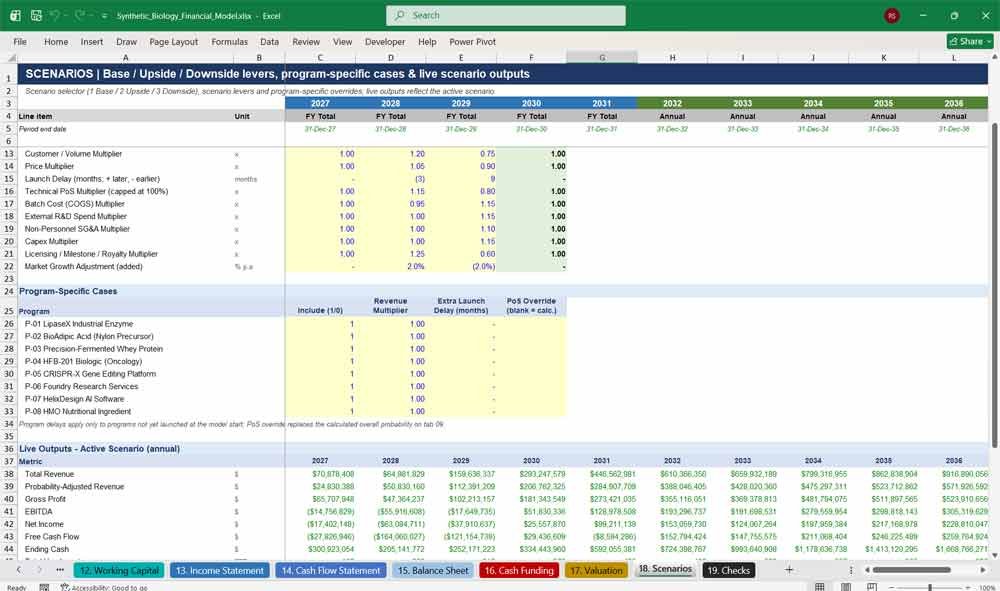Viewport: 1000px width, 591px height.
Task: Click Accessibility: Good to go status
Action: tap(103, 587)
